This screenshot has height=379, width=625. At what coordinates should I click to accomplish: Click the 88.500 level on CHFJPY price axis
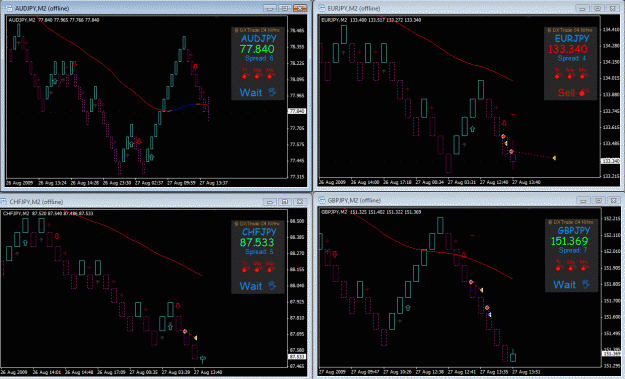coord(297,221)
